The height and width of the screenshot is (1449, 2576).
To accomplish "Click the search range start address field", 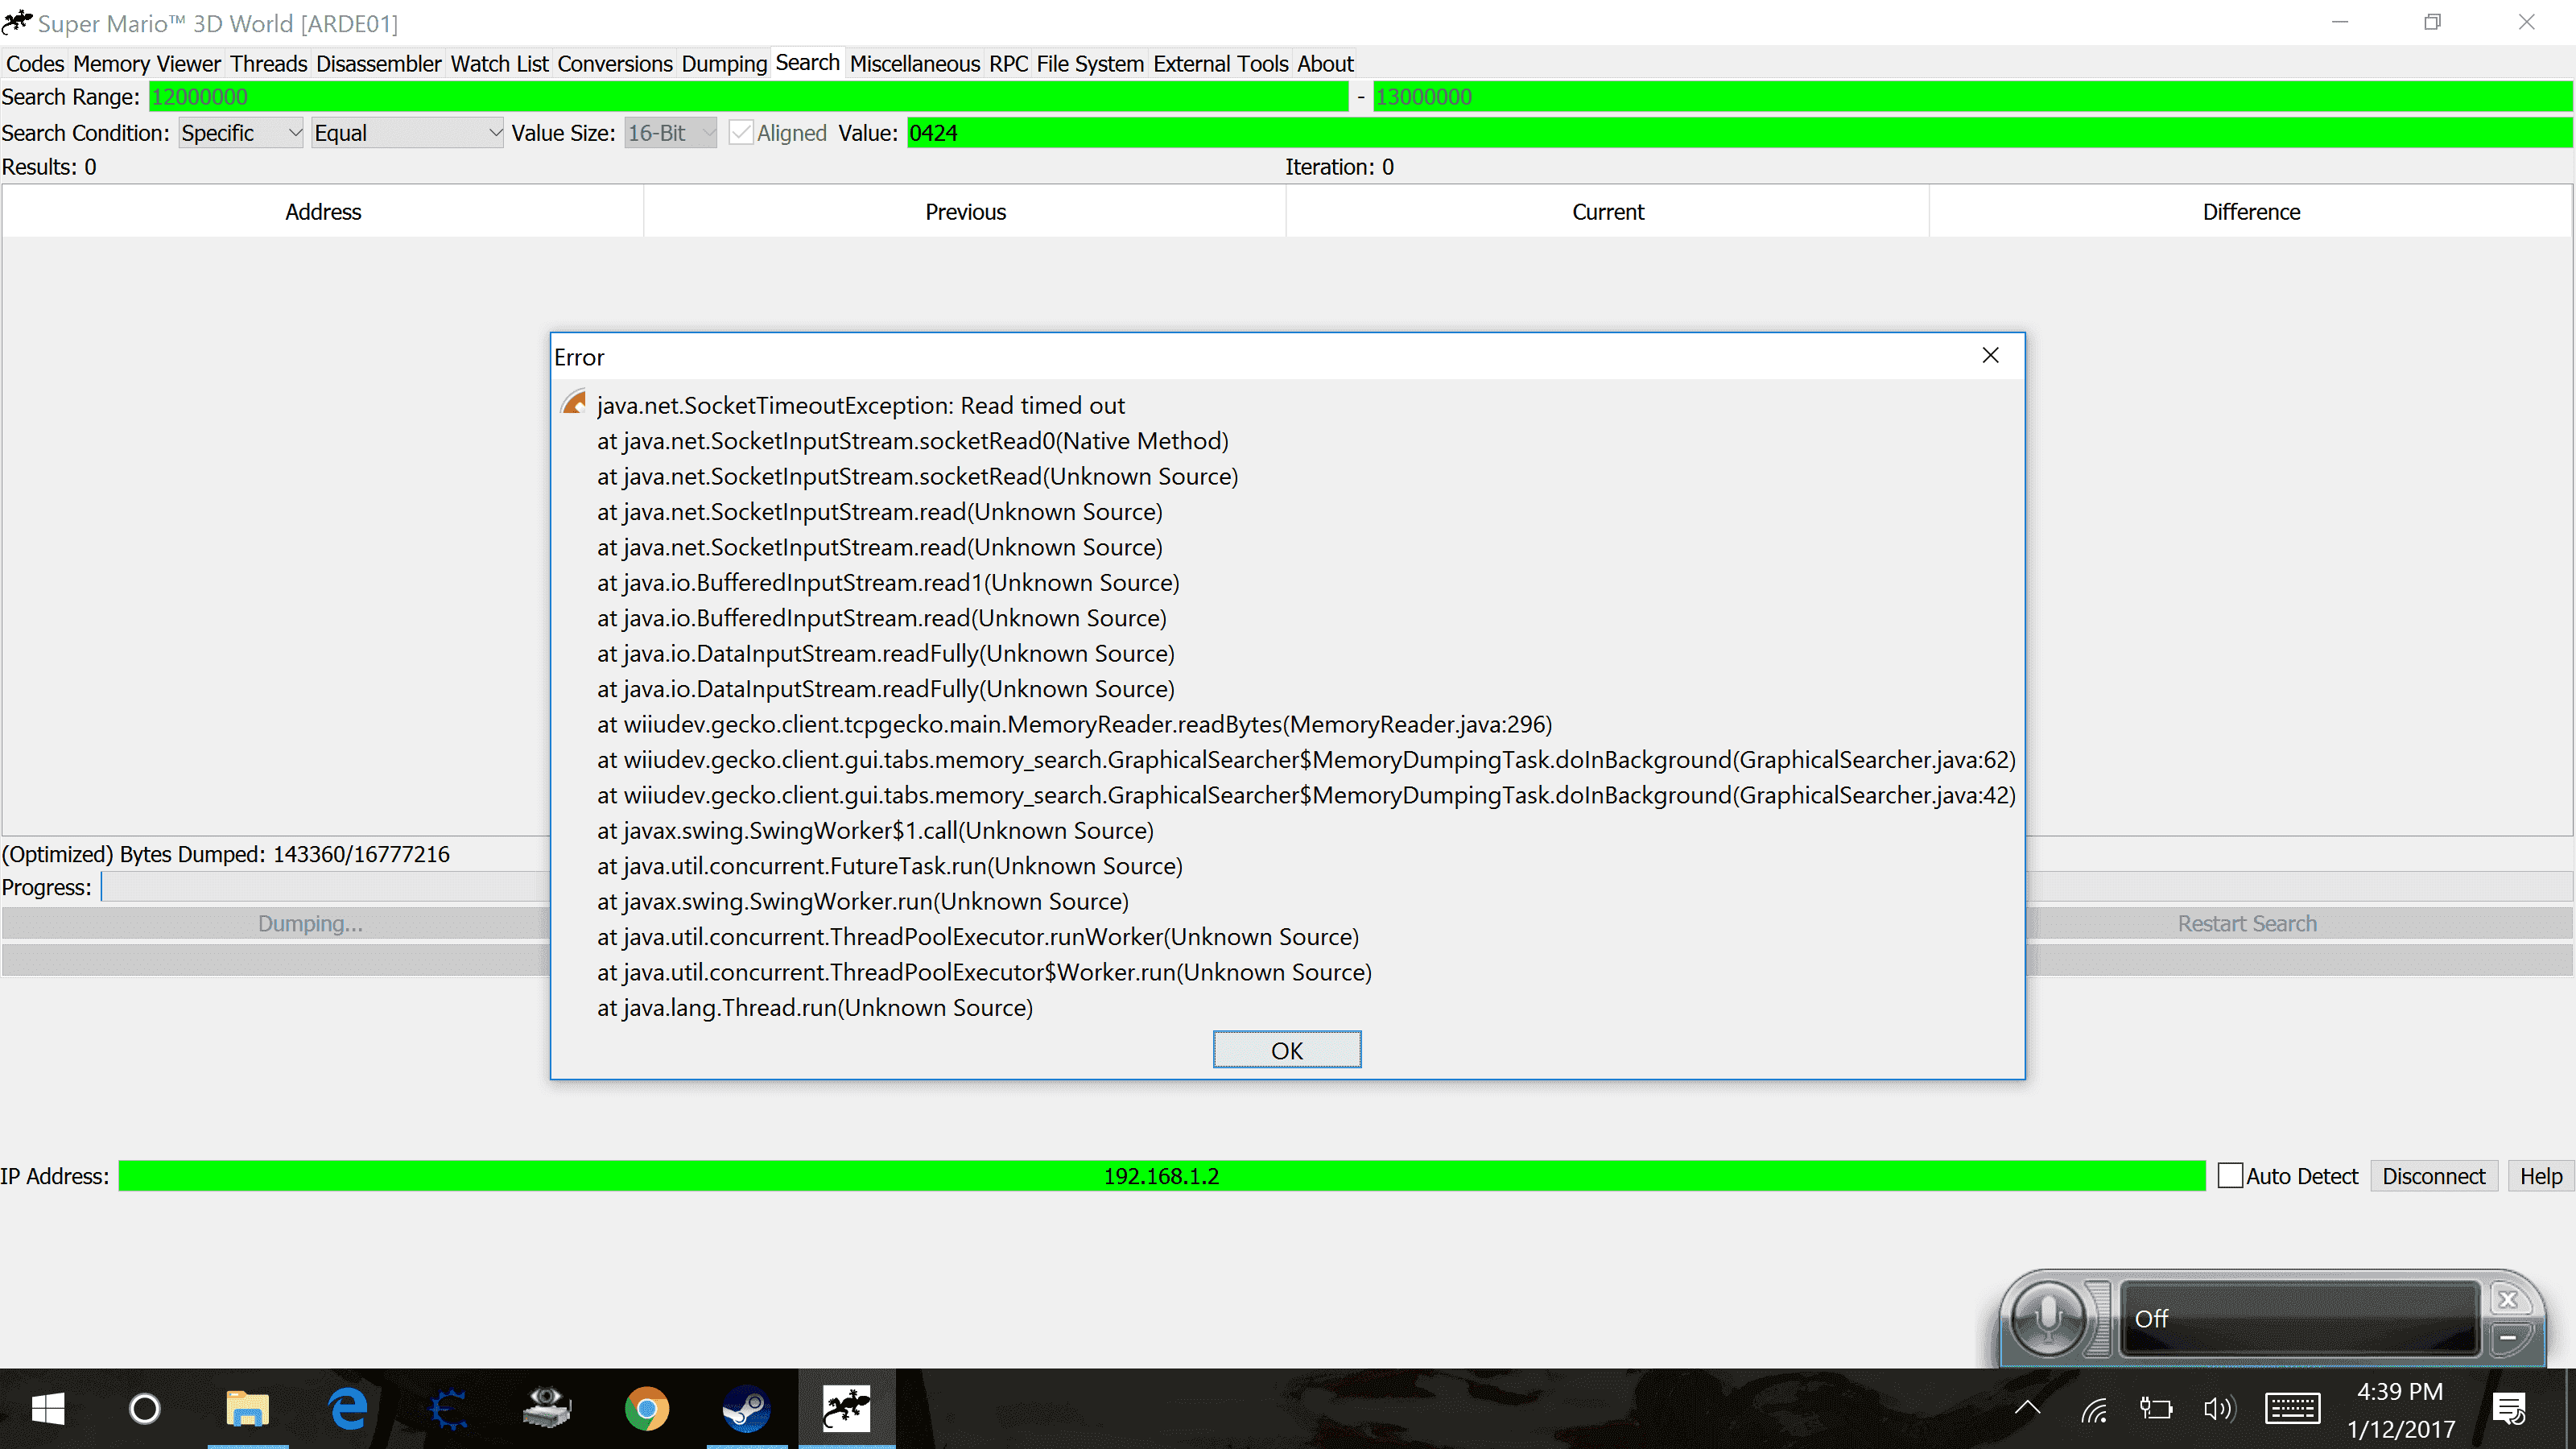I will point(749,97).
